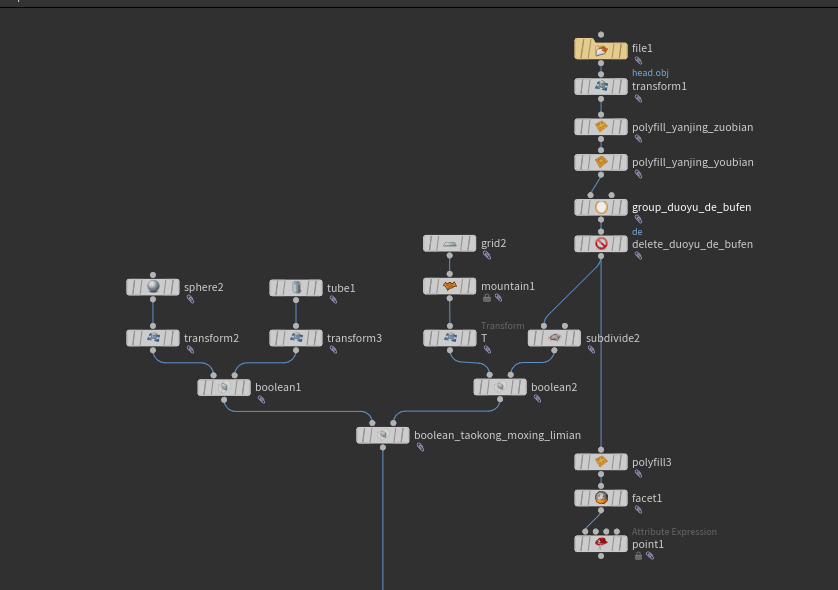Click the sphere2 node icon
Image resolution: width=838 pixels, height=590 pixels.
153,287
